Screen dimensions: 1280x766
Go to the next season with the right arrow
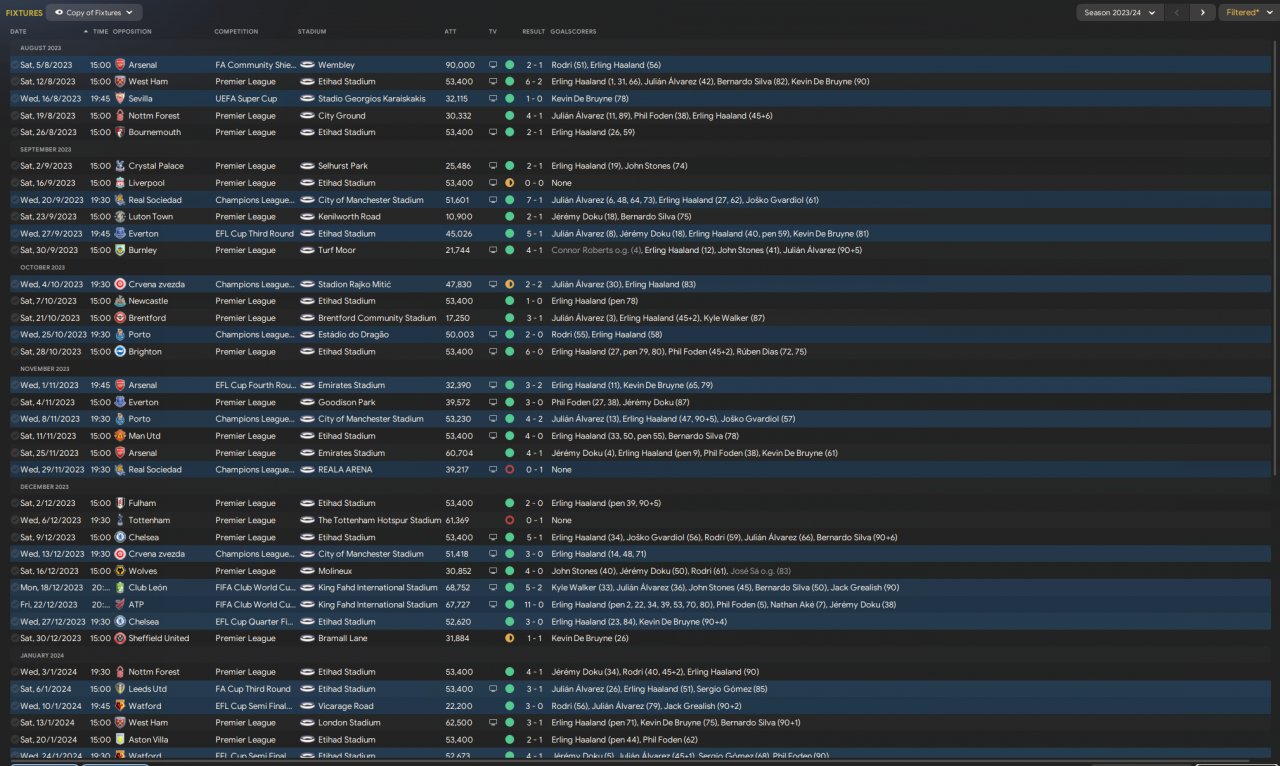point(1203,13)
